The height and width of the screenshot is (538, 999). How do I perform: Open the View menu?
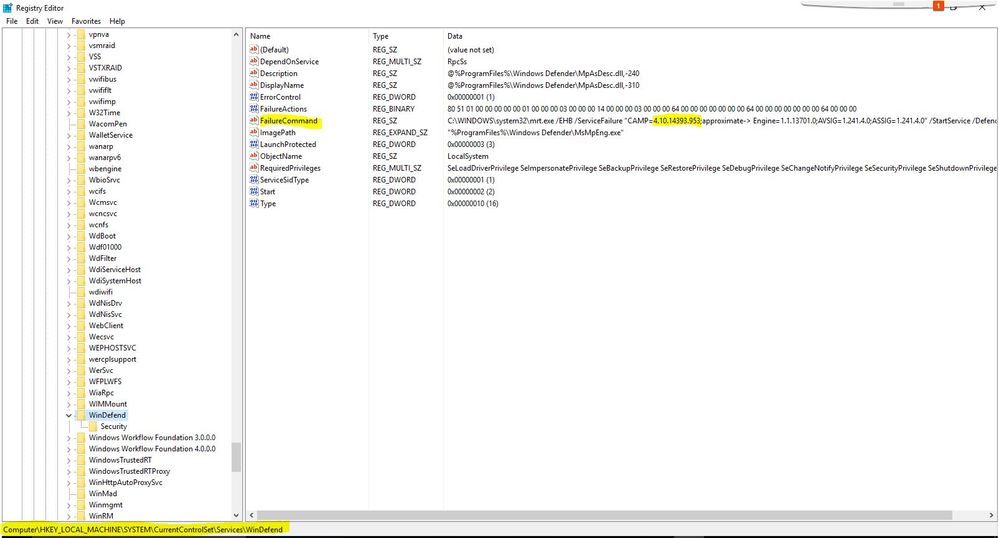(x=55, y=21)
